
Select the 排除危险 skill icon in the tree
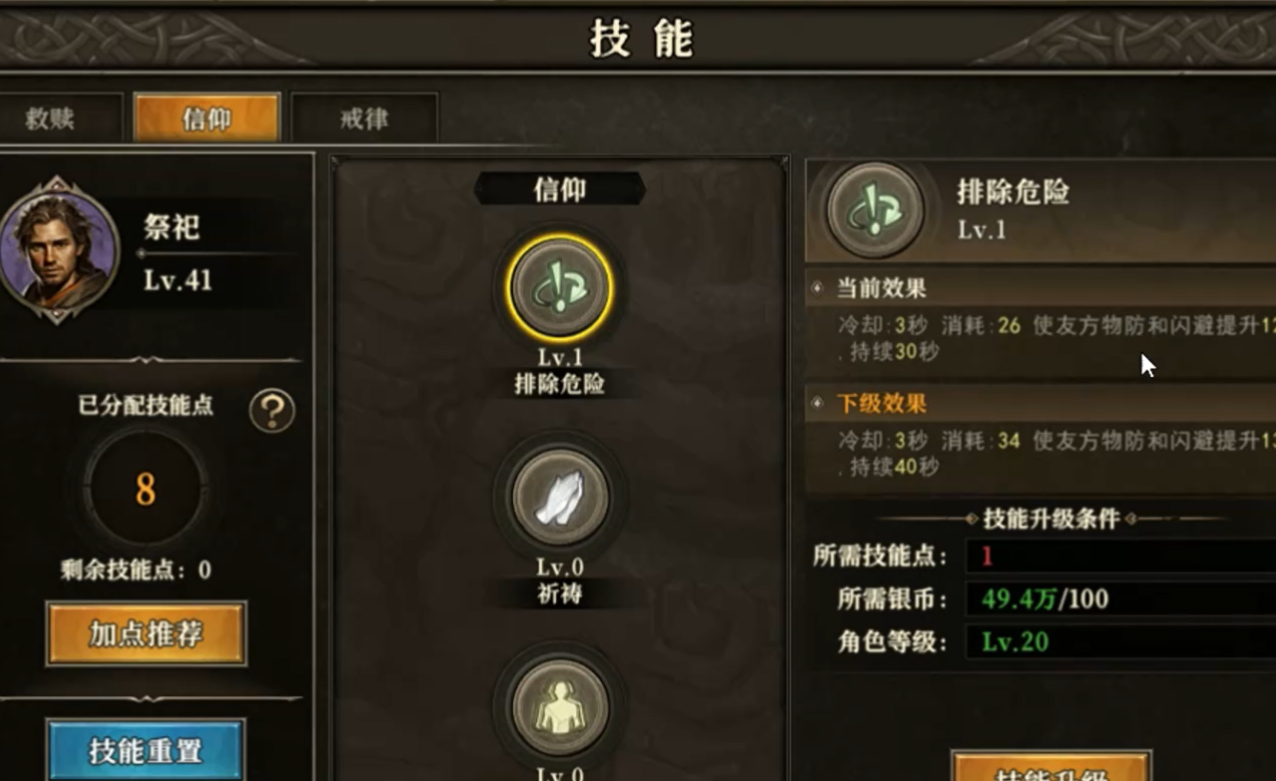(x=560, y=288)
